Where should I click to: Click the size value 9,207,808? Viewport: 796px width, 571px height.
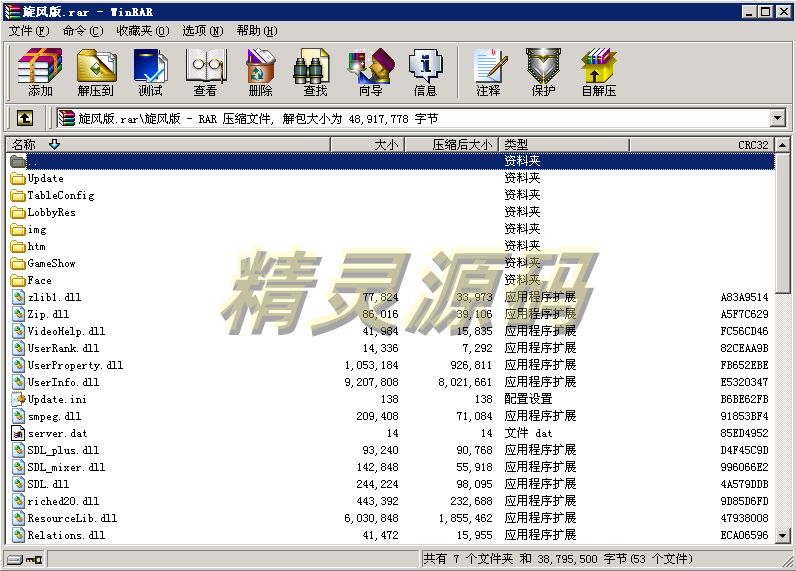tap(371, 382)
